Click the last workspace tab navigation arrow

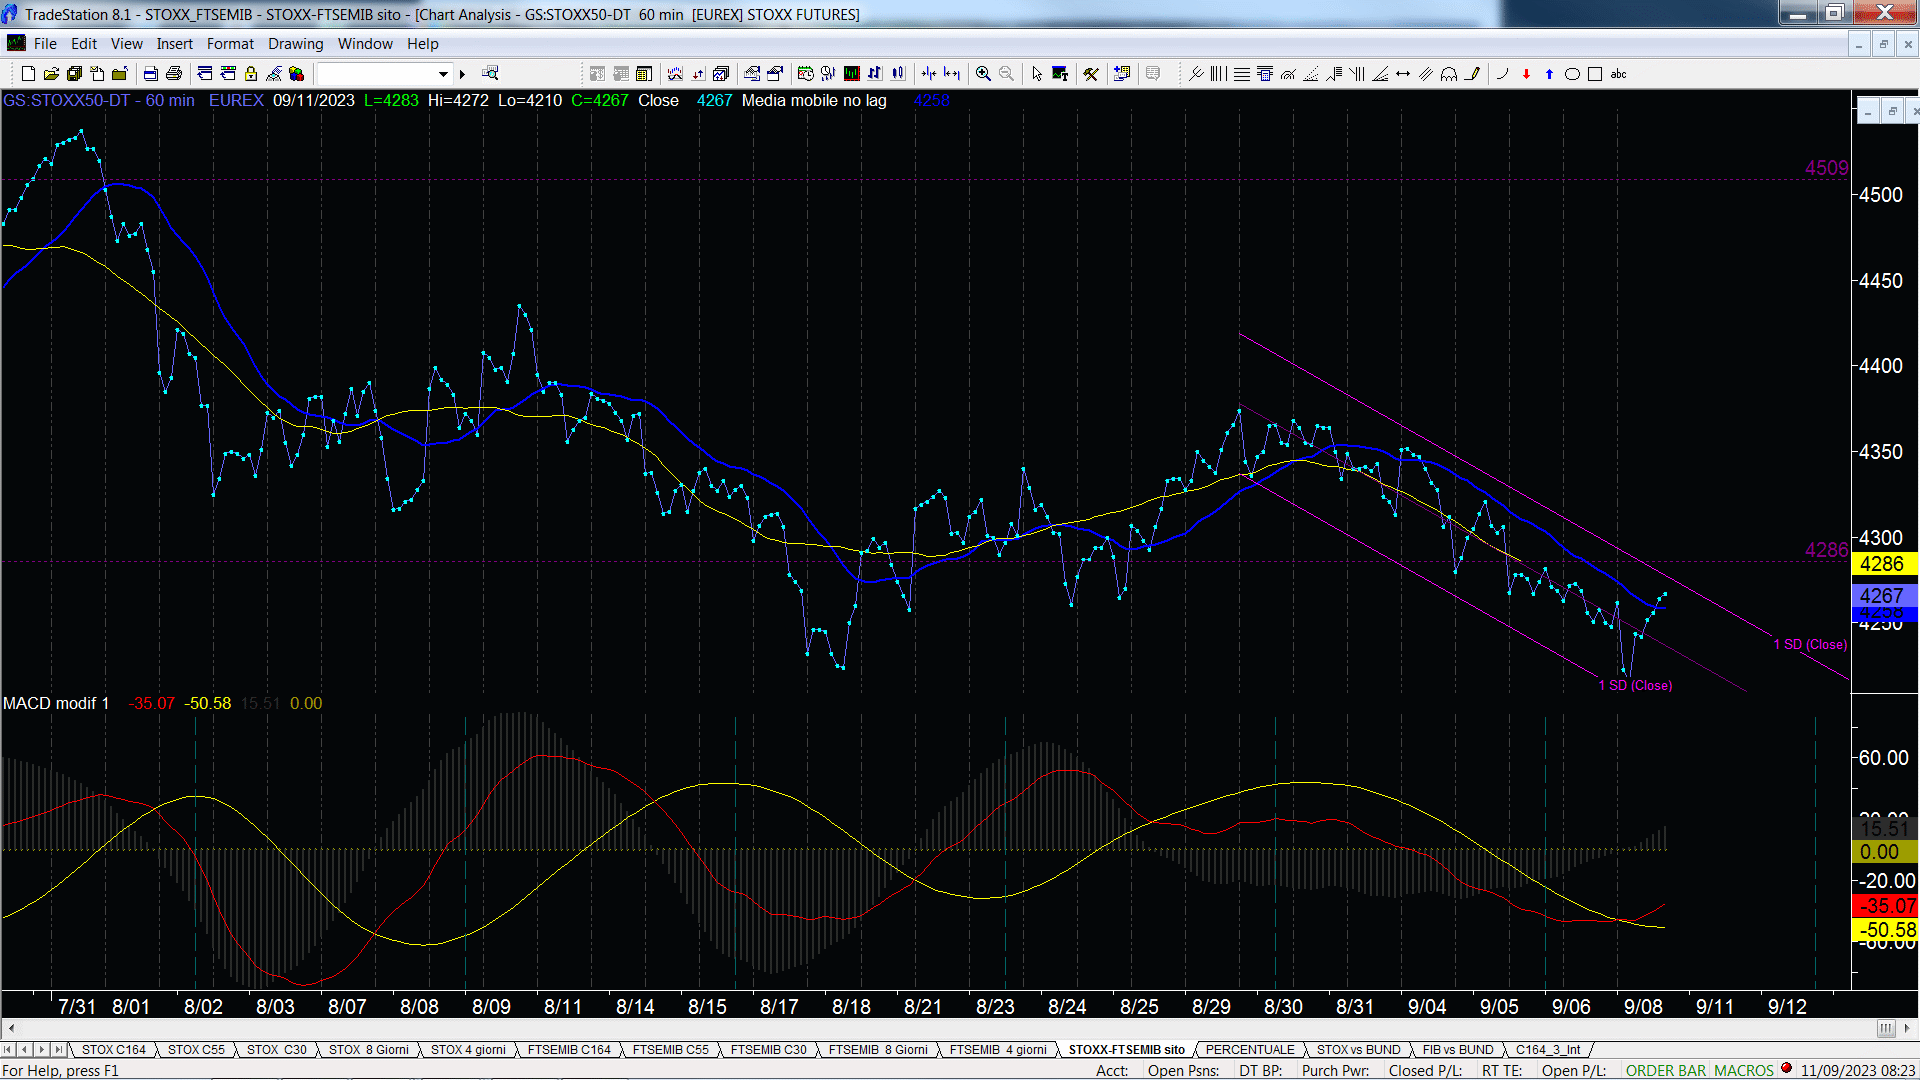pos(59,1050)
